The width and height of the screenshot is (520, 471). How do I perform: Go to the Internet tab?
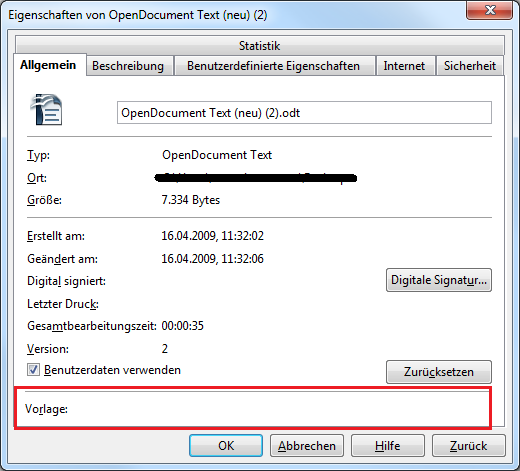(404, 66)
